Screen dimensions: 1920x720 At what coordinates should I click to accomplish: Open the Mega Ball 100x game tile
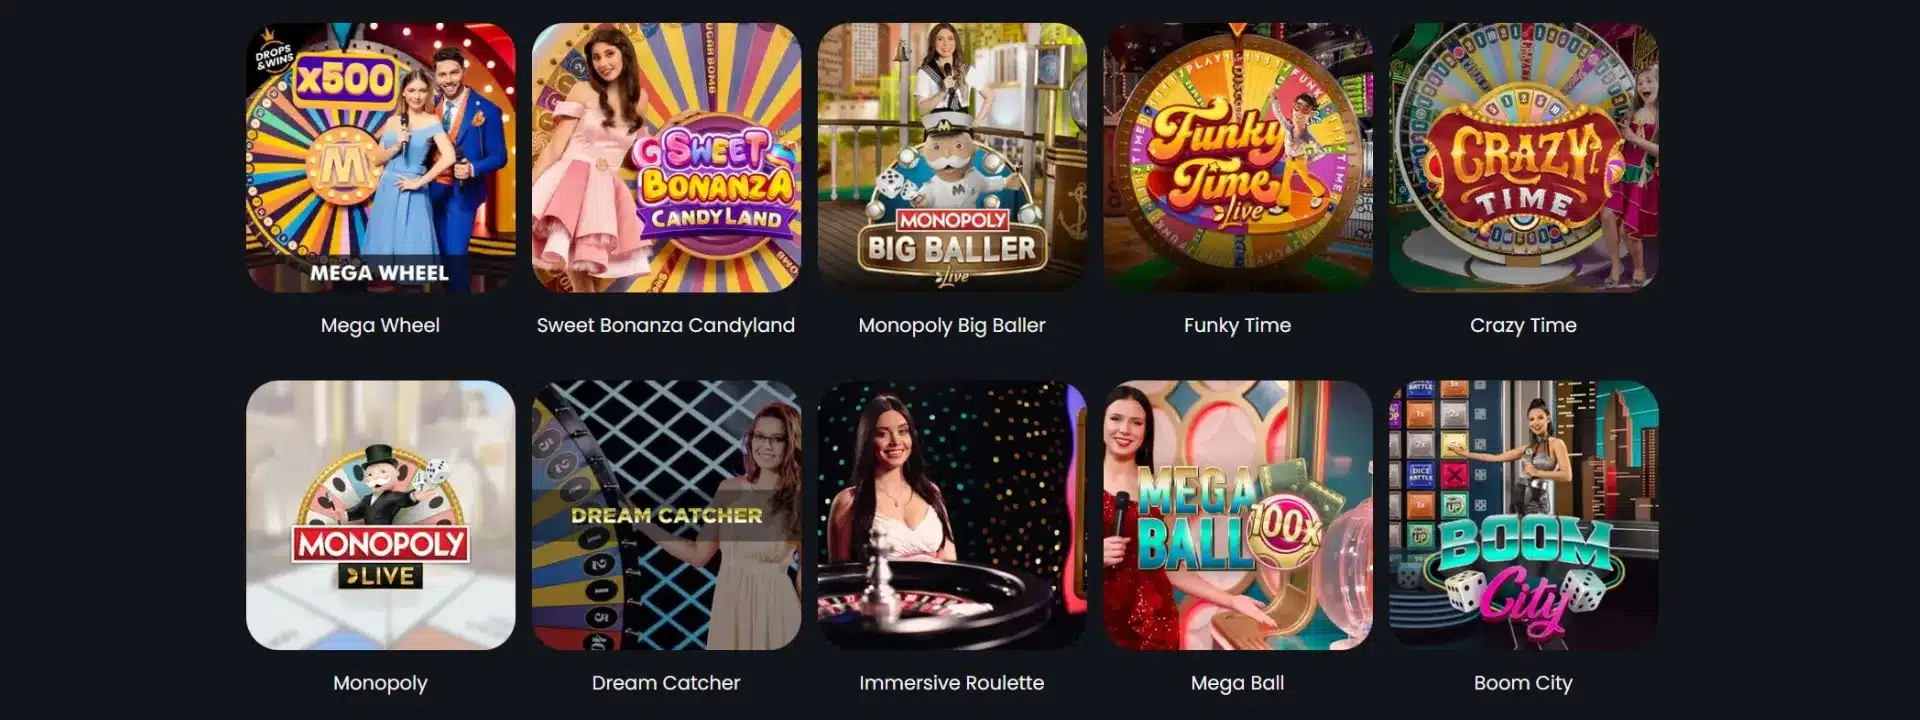pyautogui.click(x=1238, y=515)
